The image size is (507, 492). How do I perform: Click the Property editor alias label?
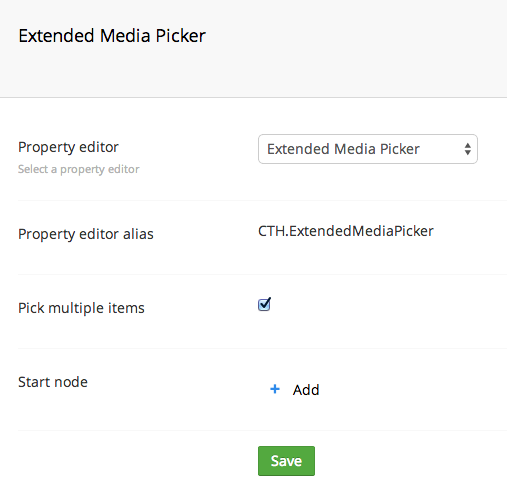[x=86, y=234]
